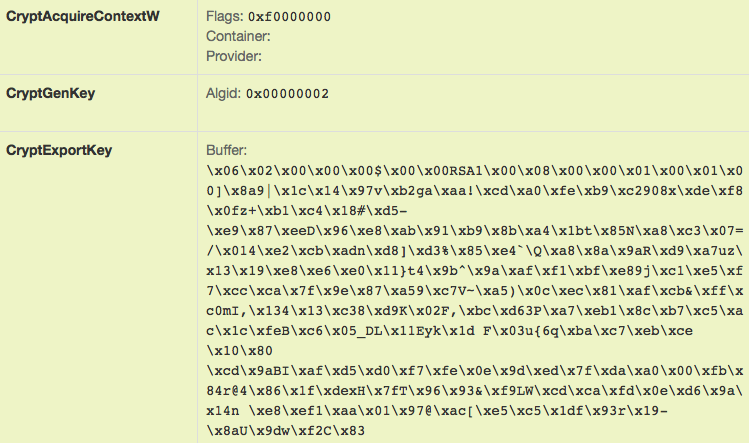Click the CryptExportKey API name
Viewport: 749px width, 443px height.
[59, 150]
